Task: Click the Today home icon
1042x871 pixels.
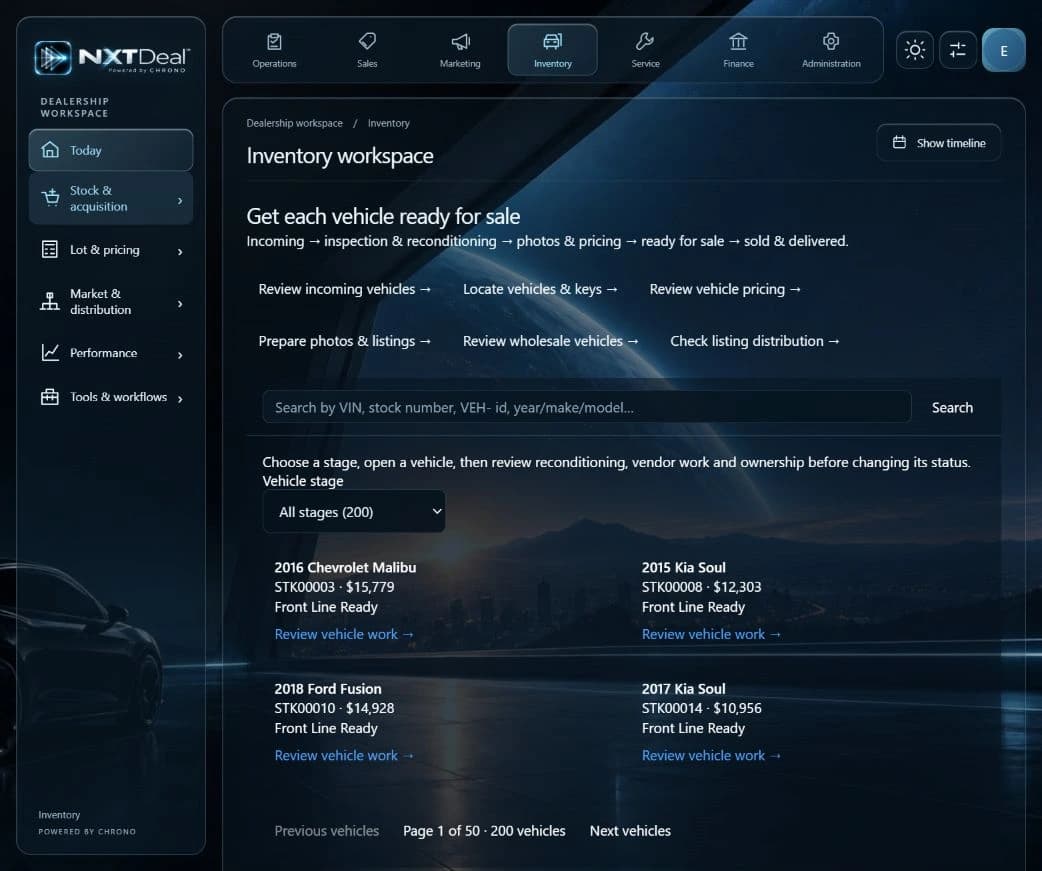Action: [x=50, y=149]
